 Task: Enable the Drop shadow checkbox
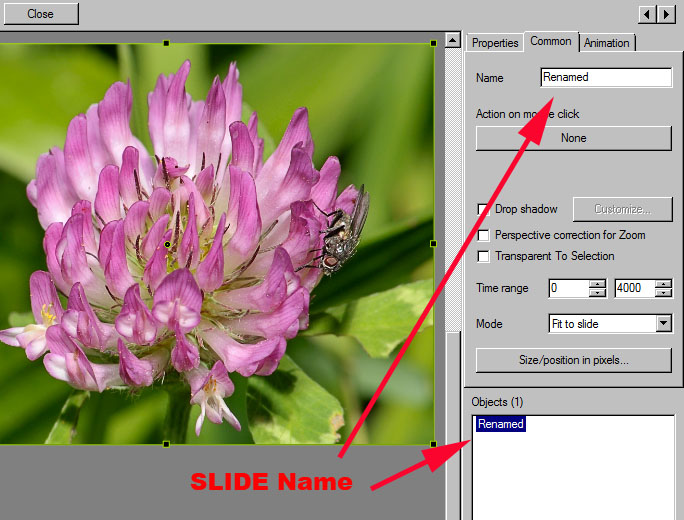(484, 209)
